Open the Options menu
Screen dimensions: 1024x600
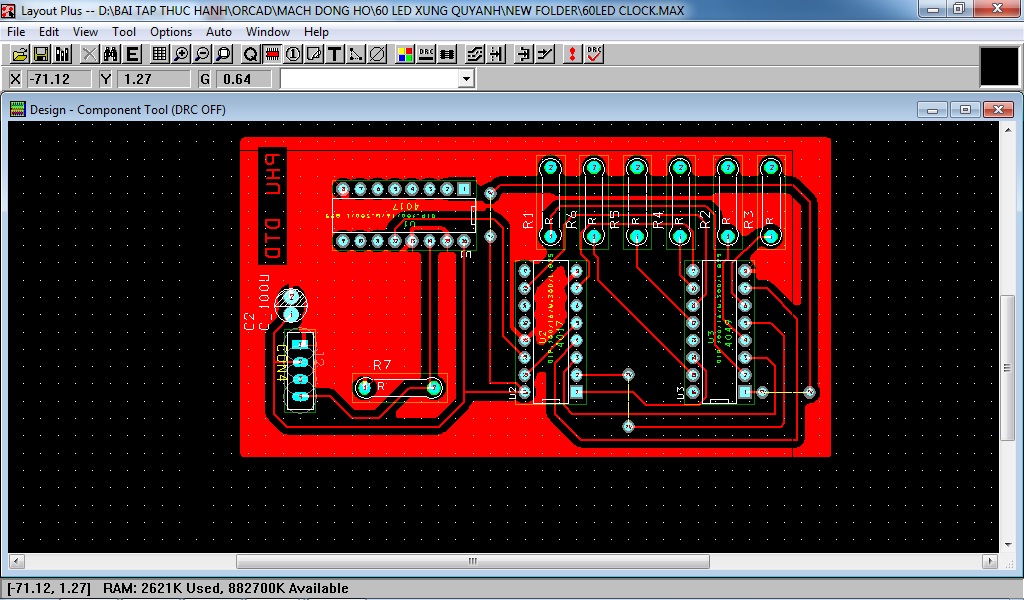click(171, 32)
